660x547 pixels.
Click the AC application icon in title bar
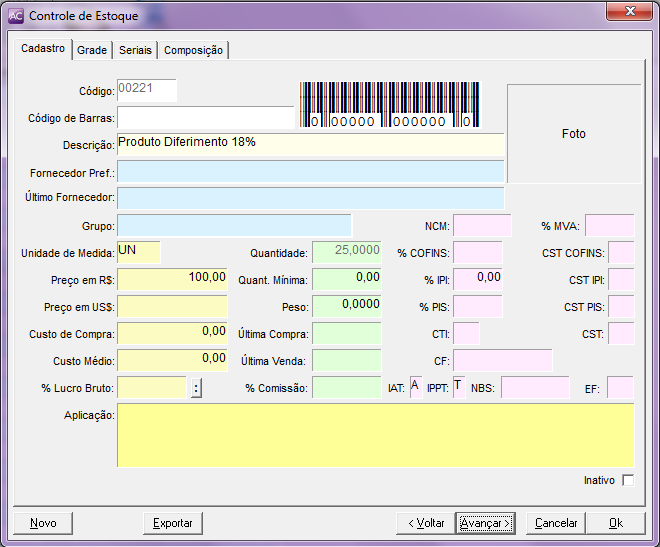click(x=16, y=16)
